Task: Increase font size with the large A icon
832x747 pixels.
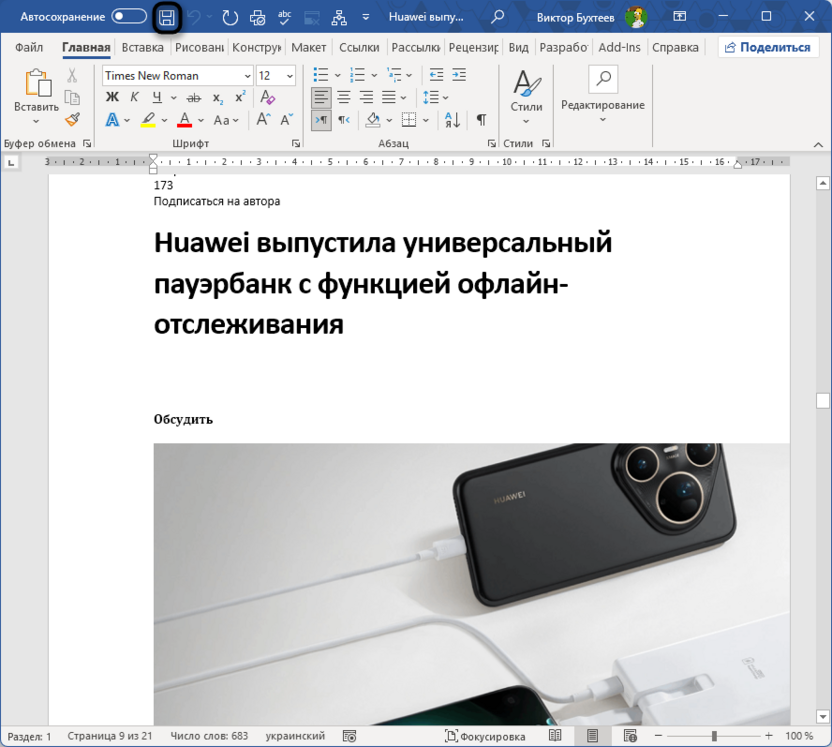Action: (263, 119)
